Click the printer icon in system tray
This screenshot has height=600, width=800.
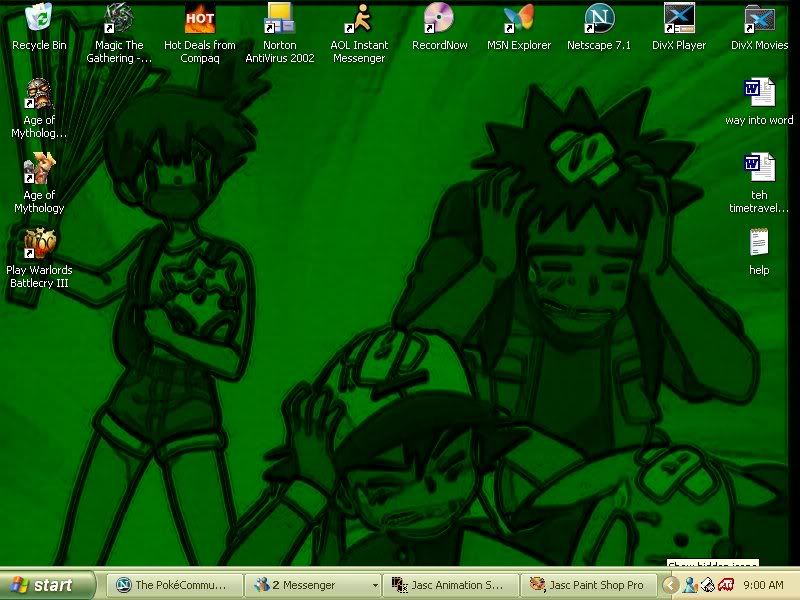[x=707, y=585]
